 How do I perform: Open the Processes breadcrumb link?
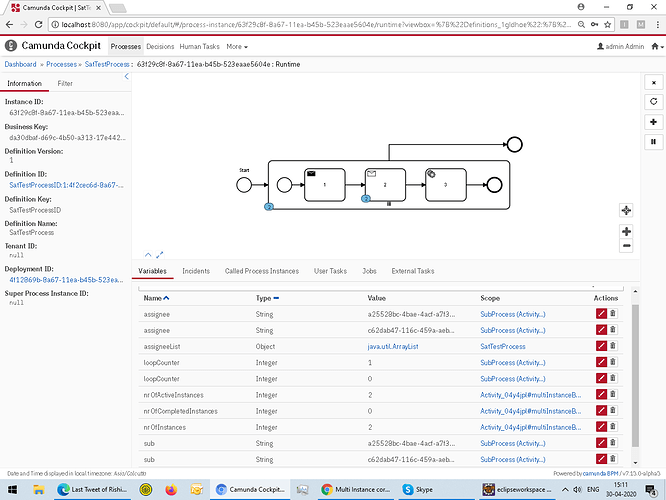(x=62, y=64)
